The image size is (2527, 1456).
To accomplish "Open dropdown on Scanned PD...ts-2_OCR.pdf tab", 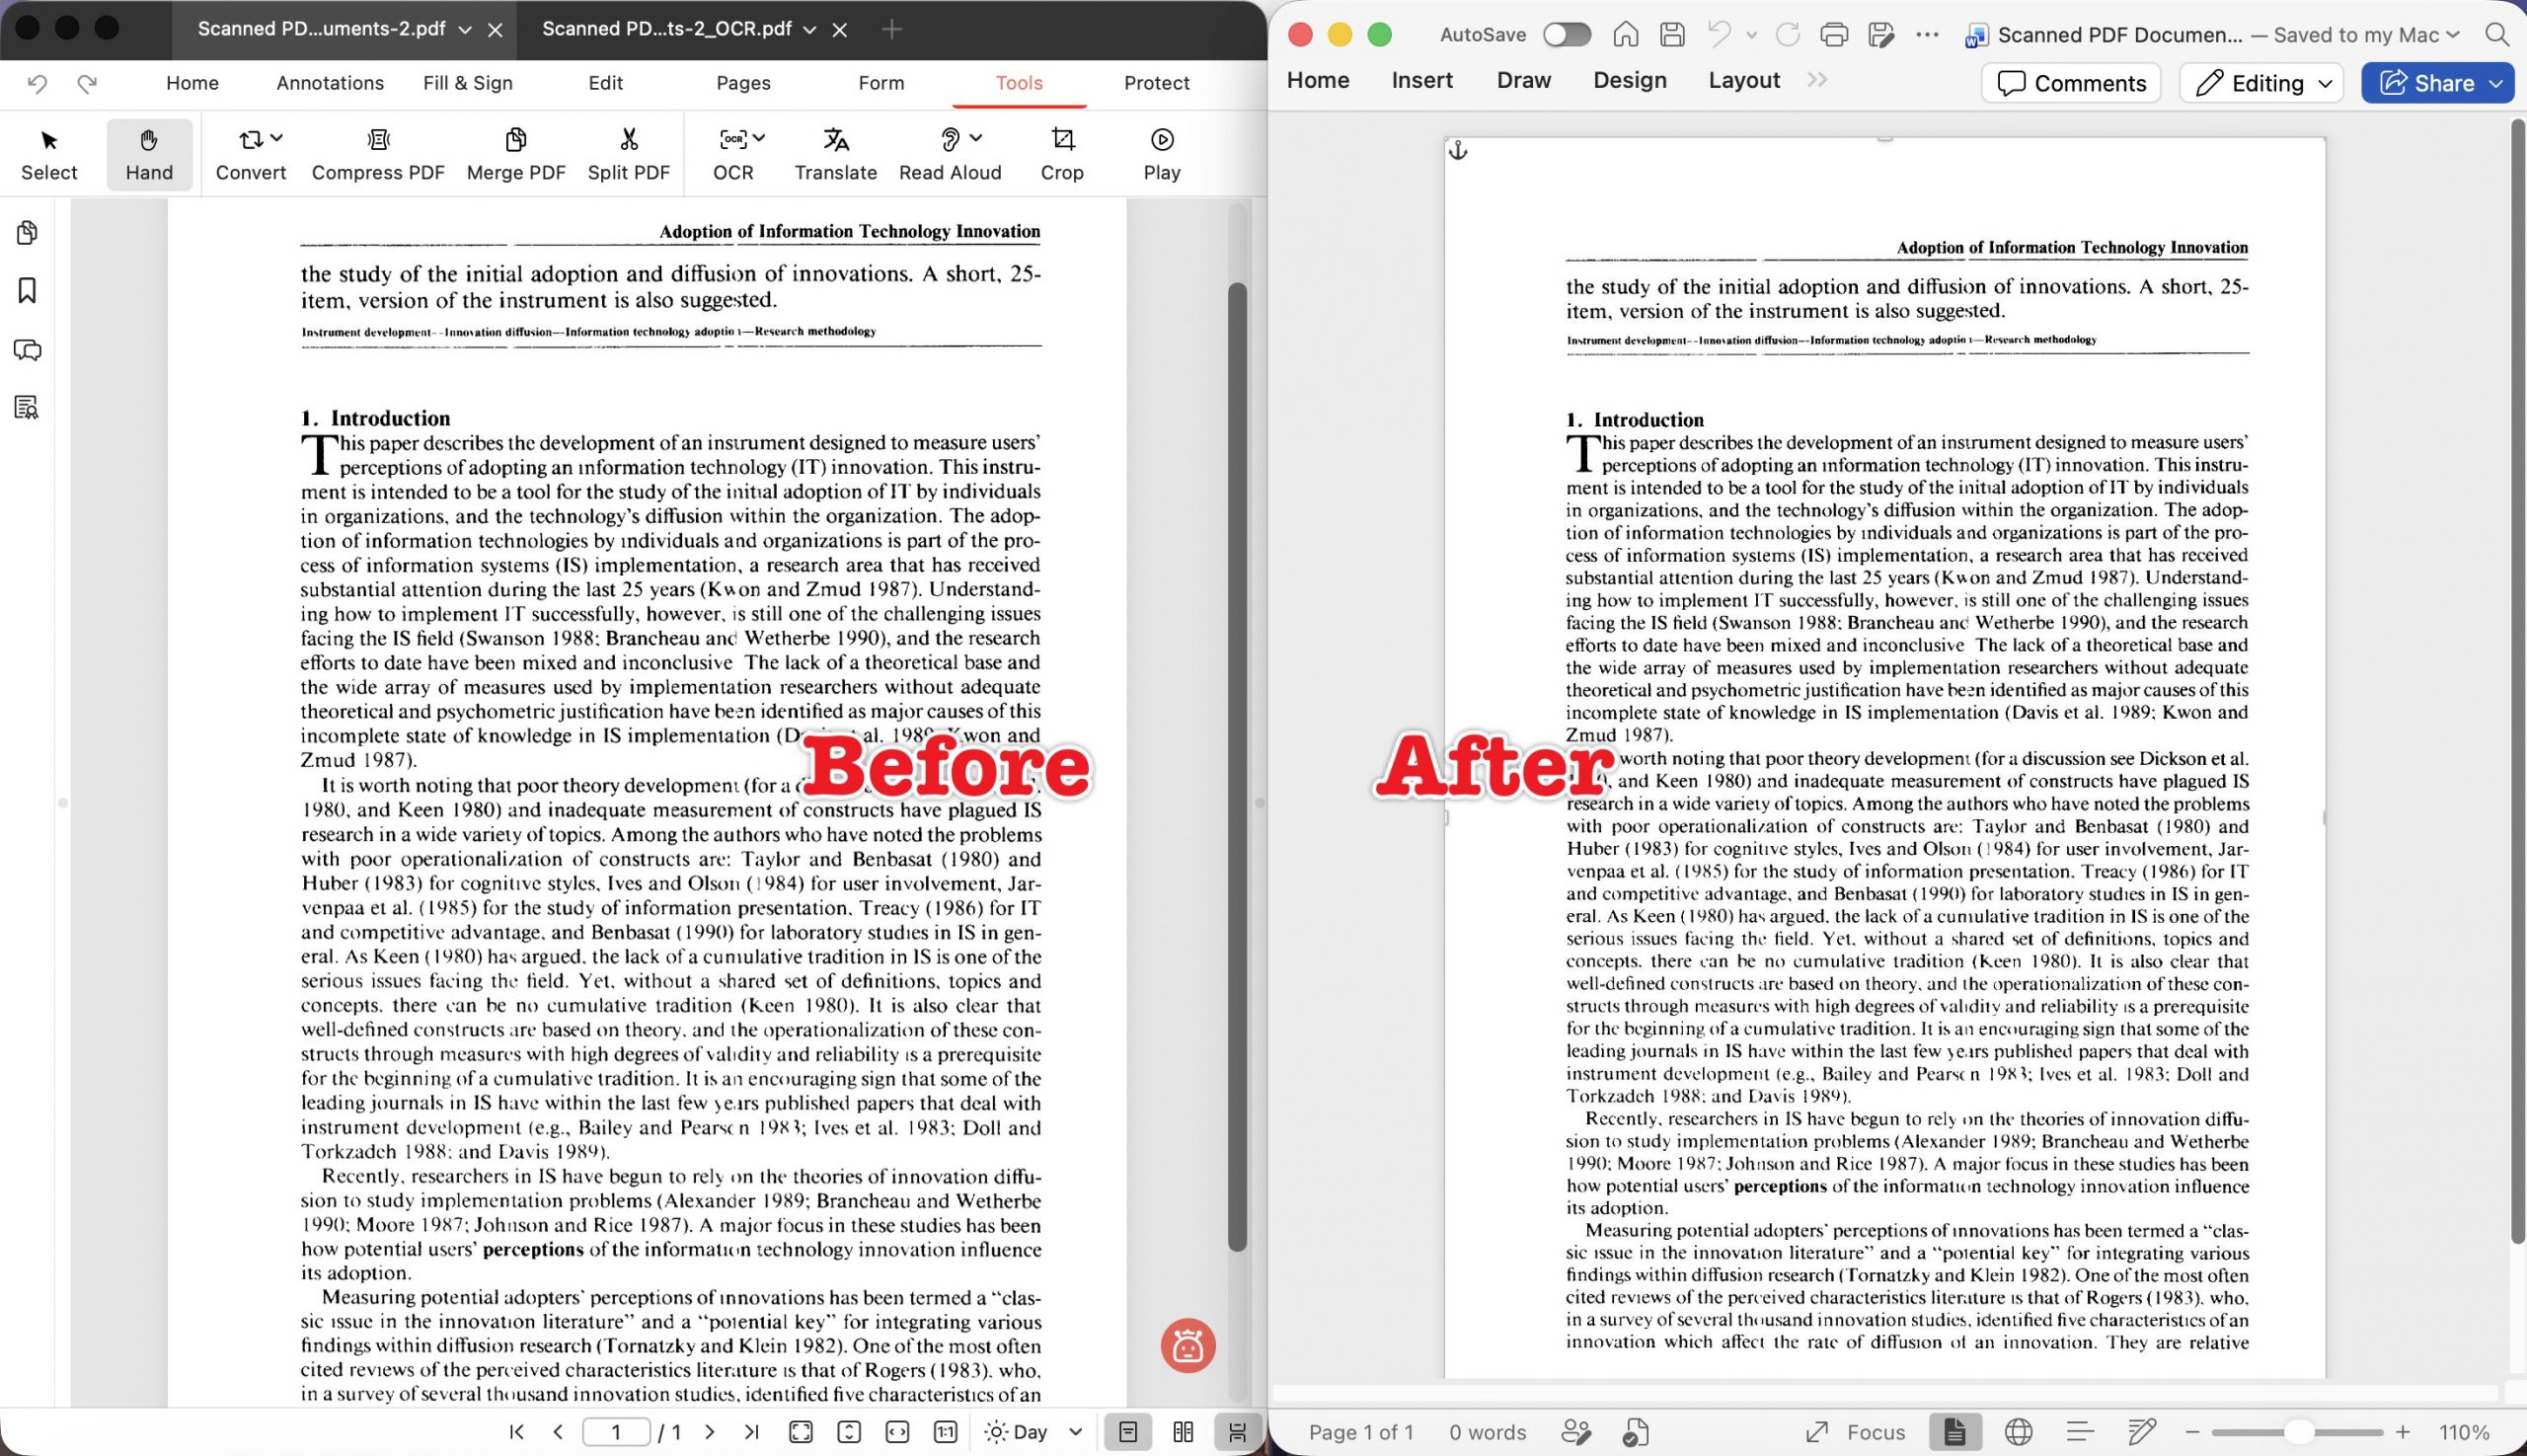I will tap(810, 30).
